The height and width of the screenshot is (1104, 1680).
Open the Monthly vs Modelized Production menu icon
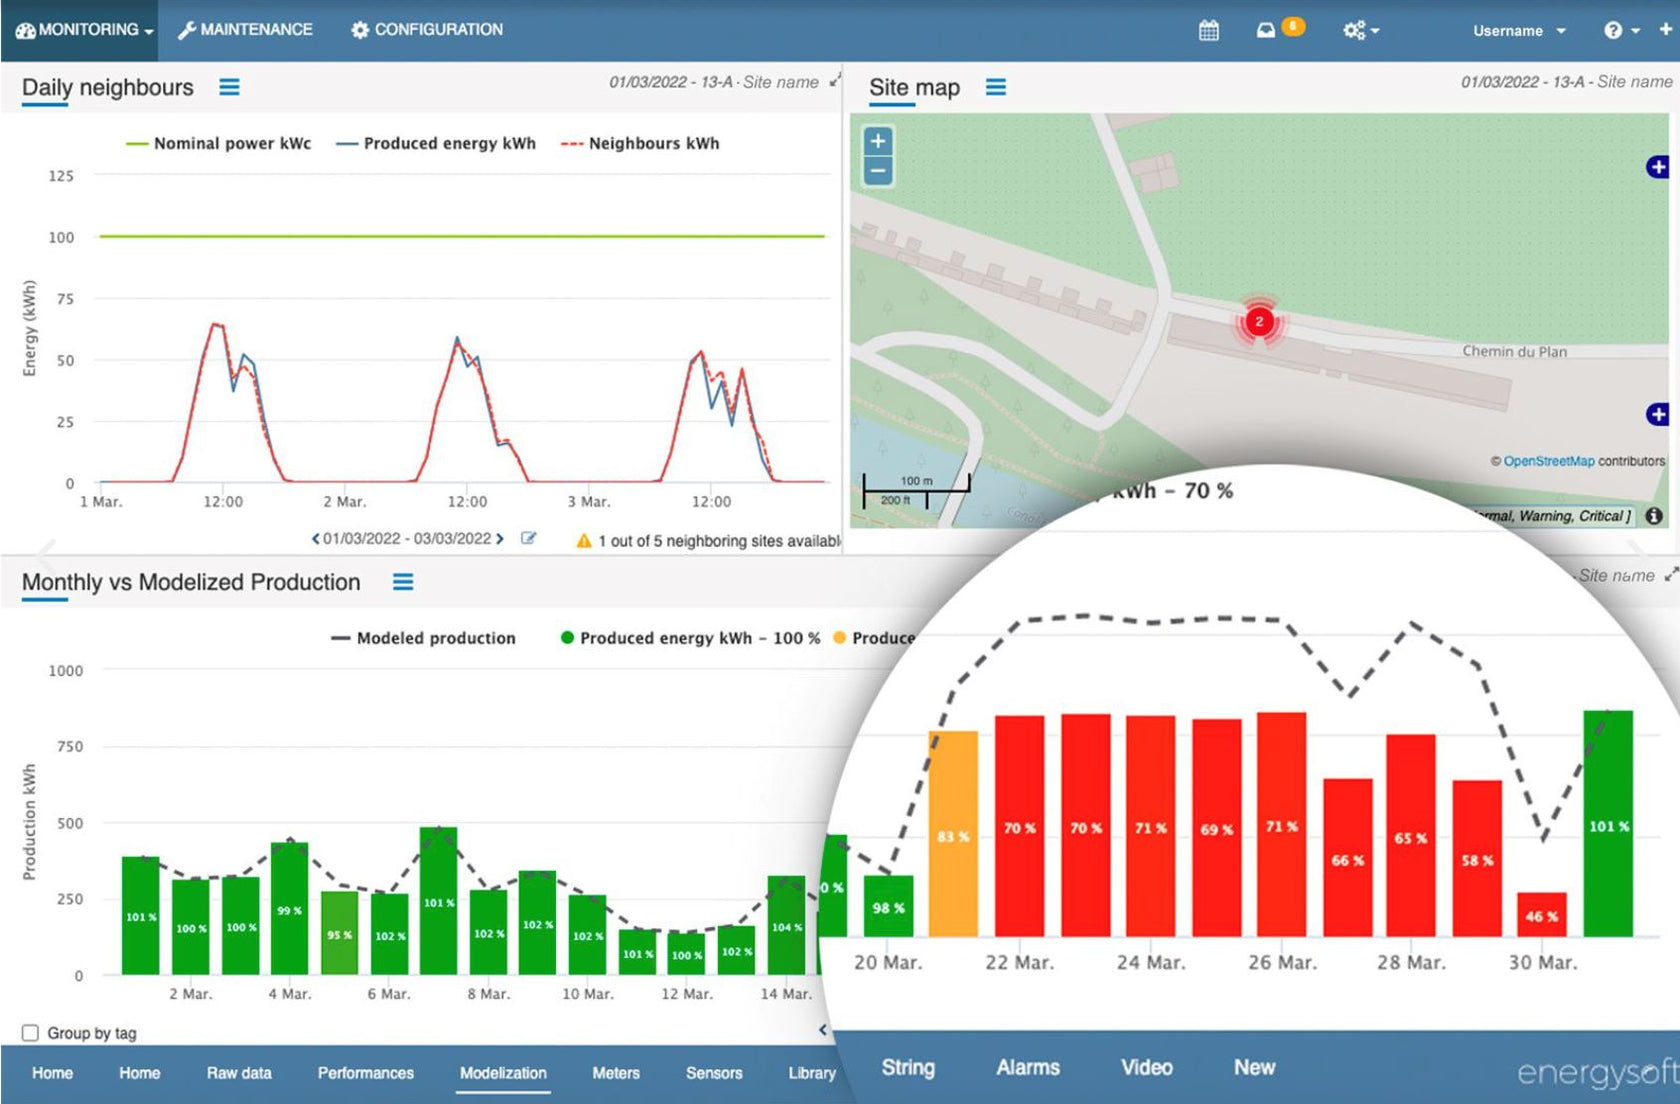tap(403, 582)
